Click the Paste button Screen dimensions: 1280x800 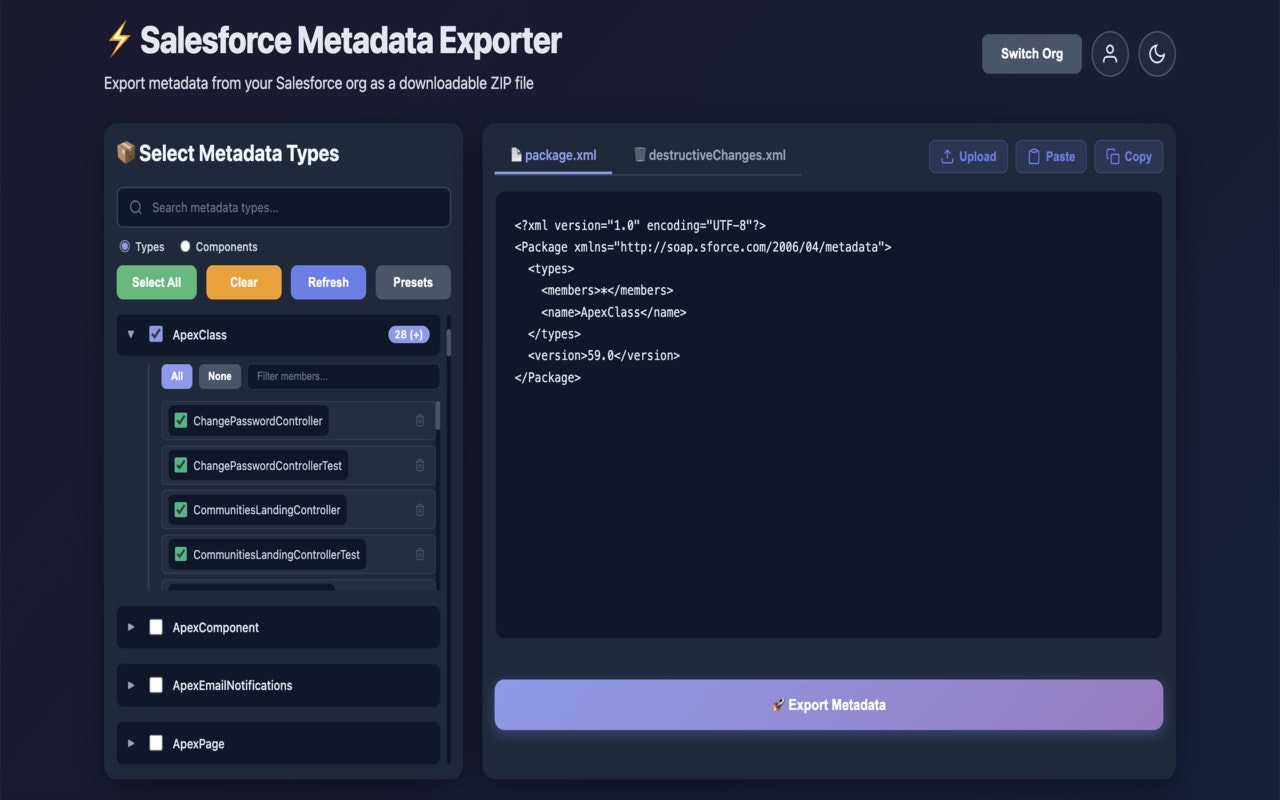[x=1051, y=156]
